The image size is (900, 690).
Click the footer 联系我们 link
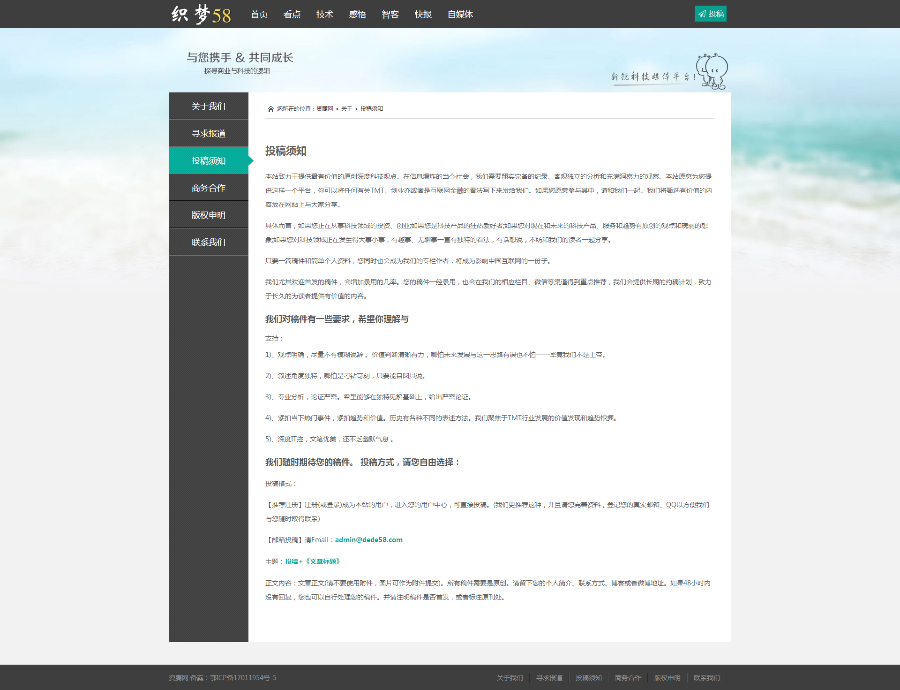click(x=707, y=678)
